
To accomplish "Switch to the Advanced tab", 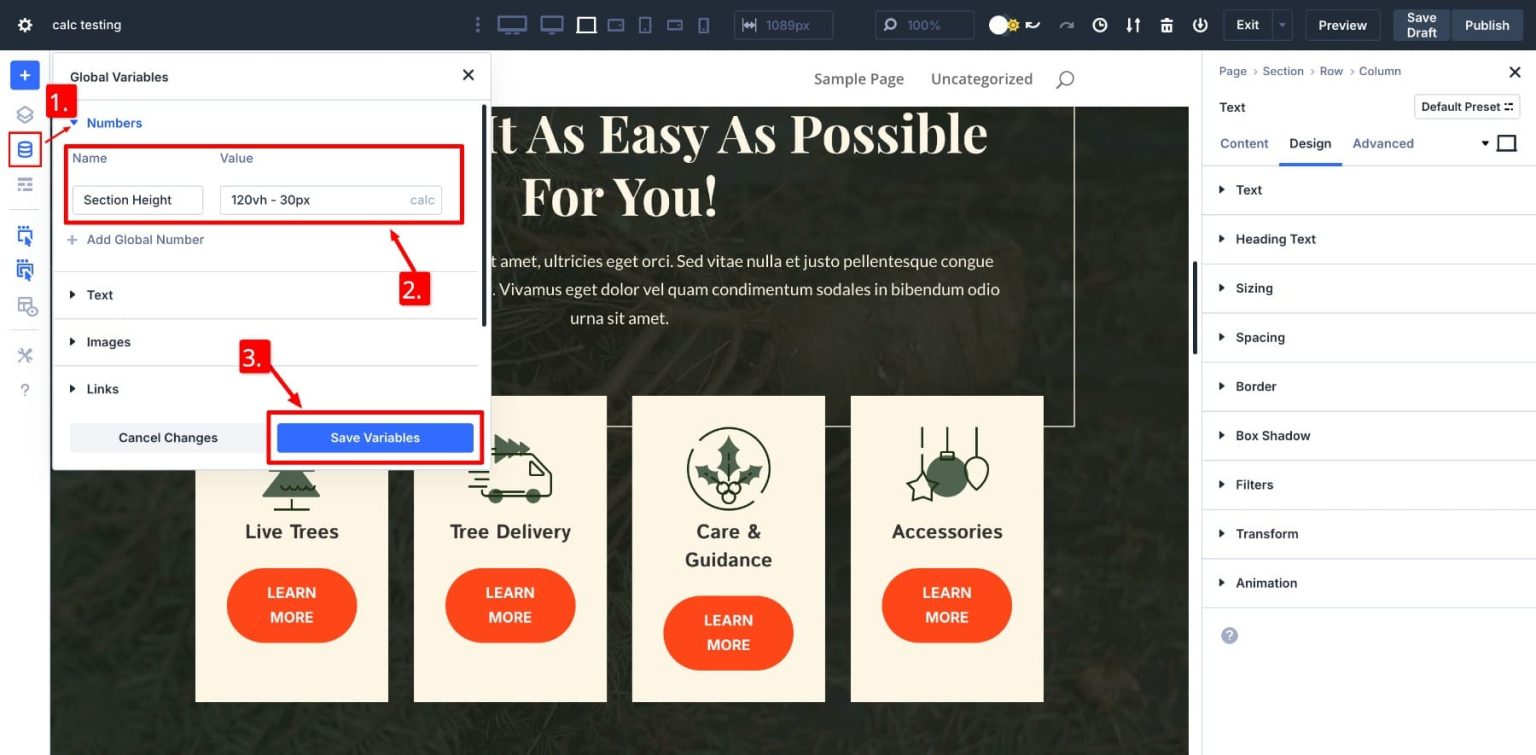I will pos(1383,143).
